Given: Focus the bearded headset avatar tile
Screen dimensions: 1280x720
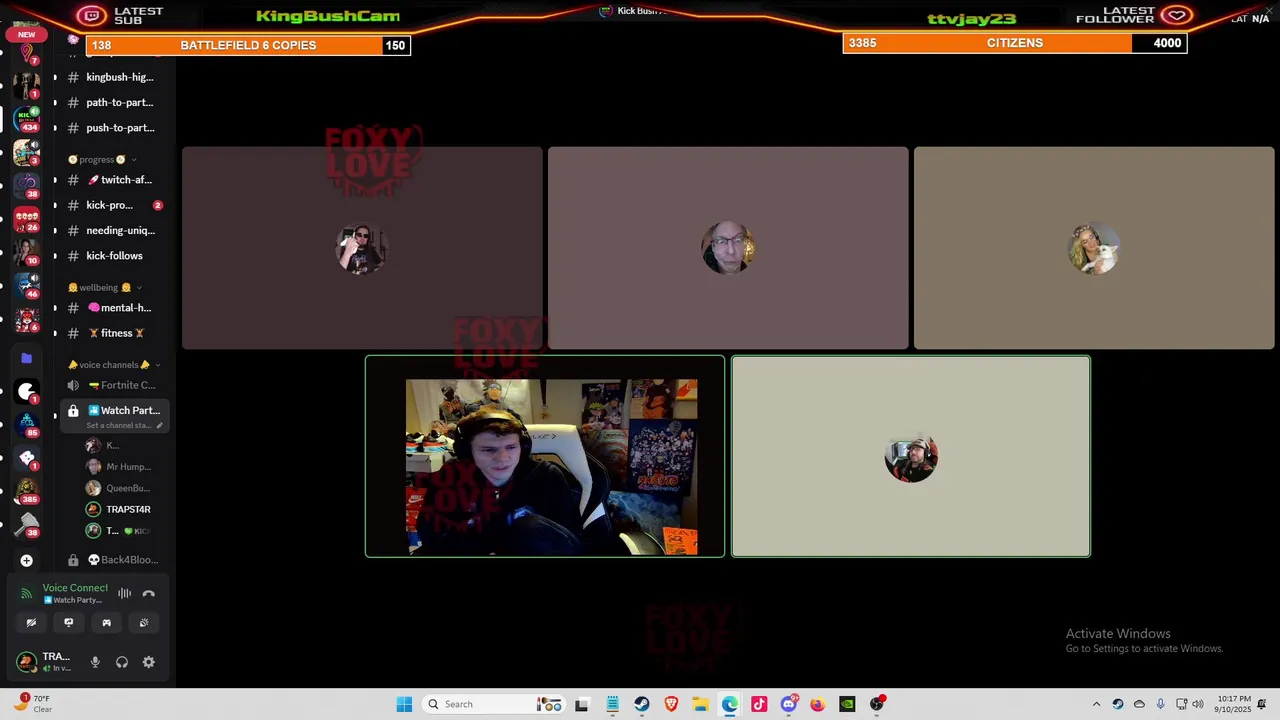Looking at the screenshot, I should [911, 456].
